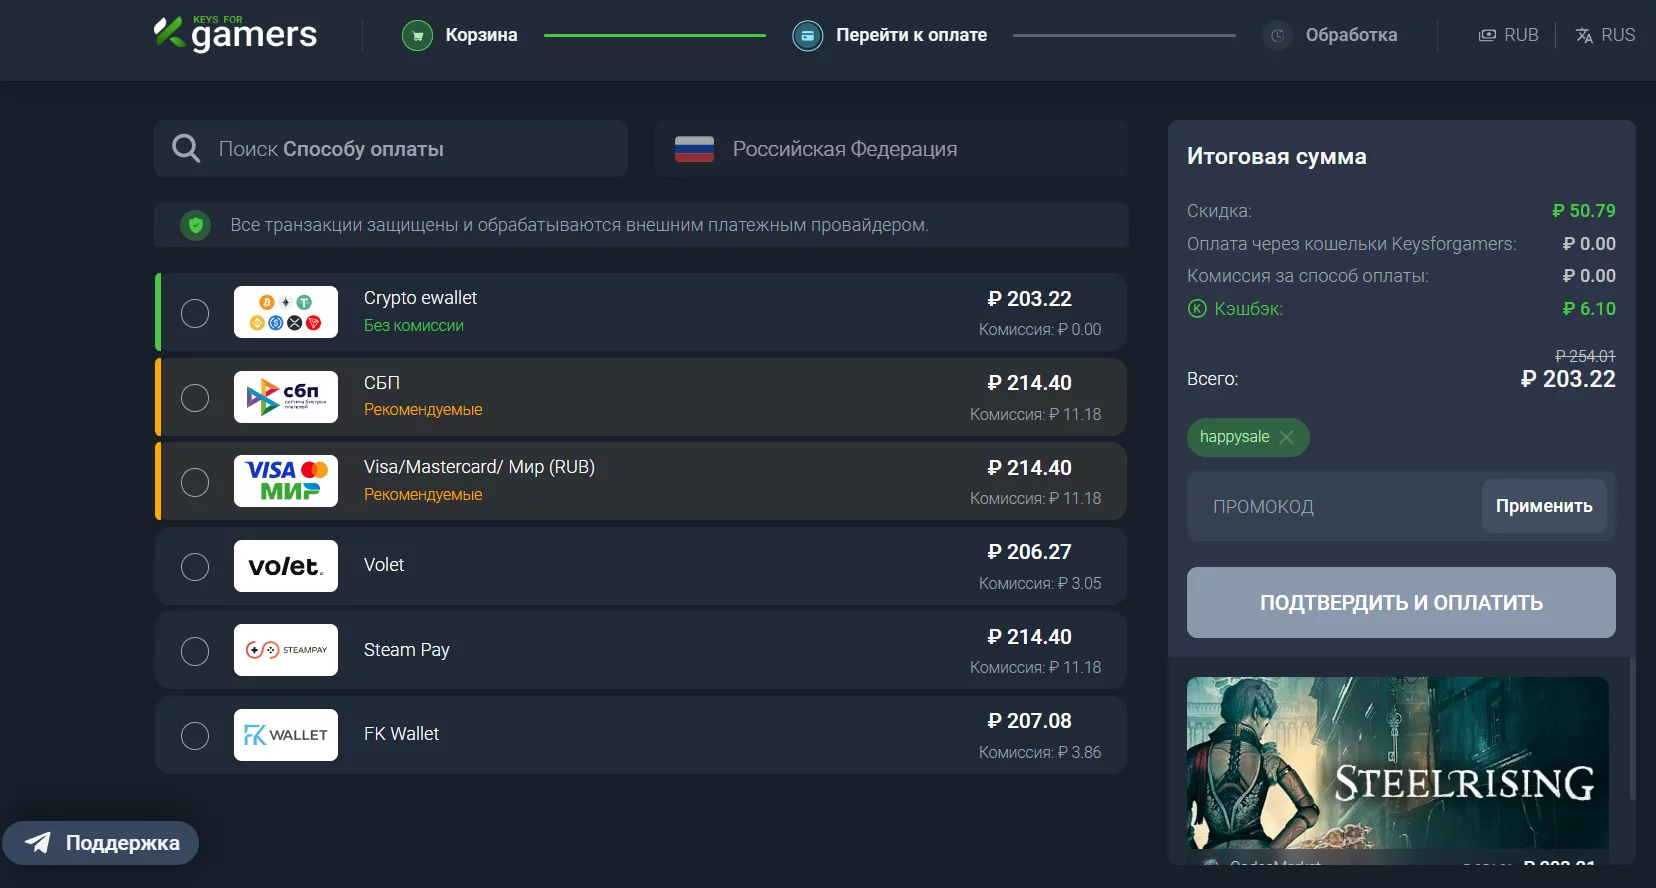Screen dimensions: 1656x888
Task: Click the СБП price ₽ 214.40
Action: coord(1029,383)
